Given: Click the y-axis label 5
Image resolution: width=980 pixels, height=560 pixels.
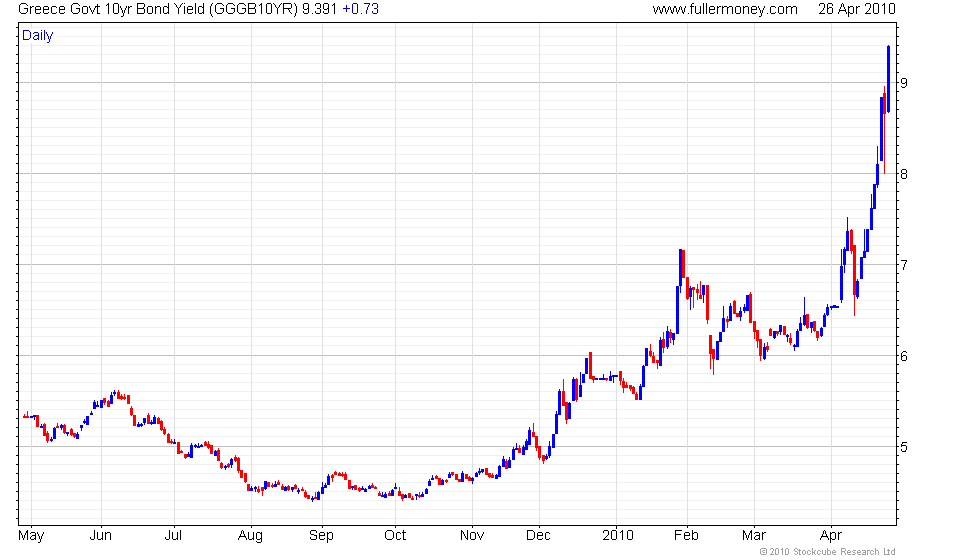Looking at the screenshot, I should point(904,447).
